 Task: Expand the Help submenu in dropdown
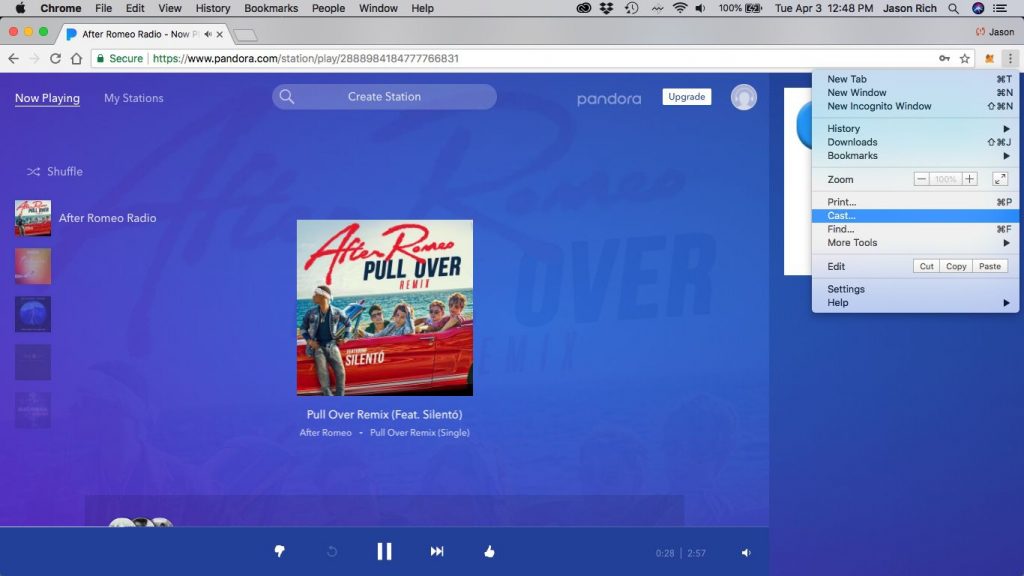coord(915,302)
